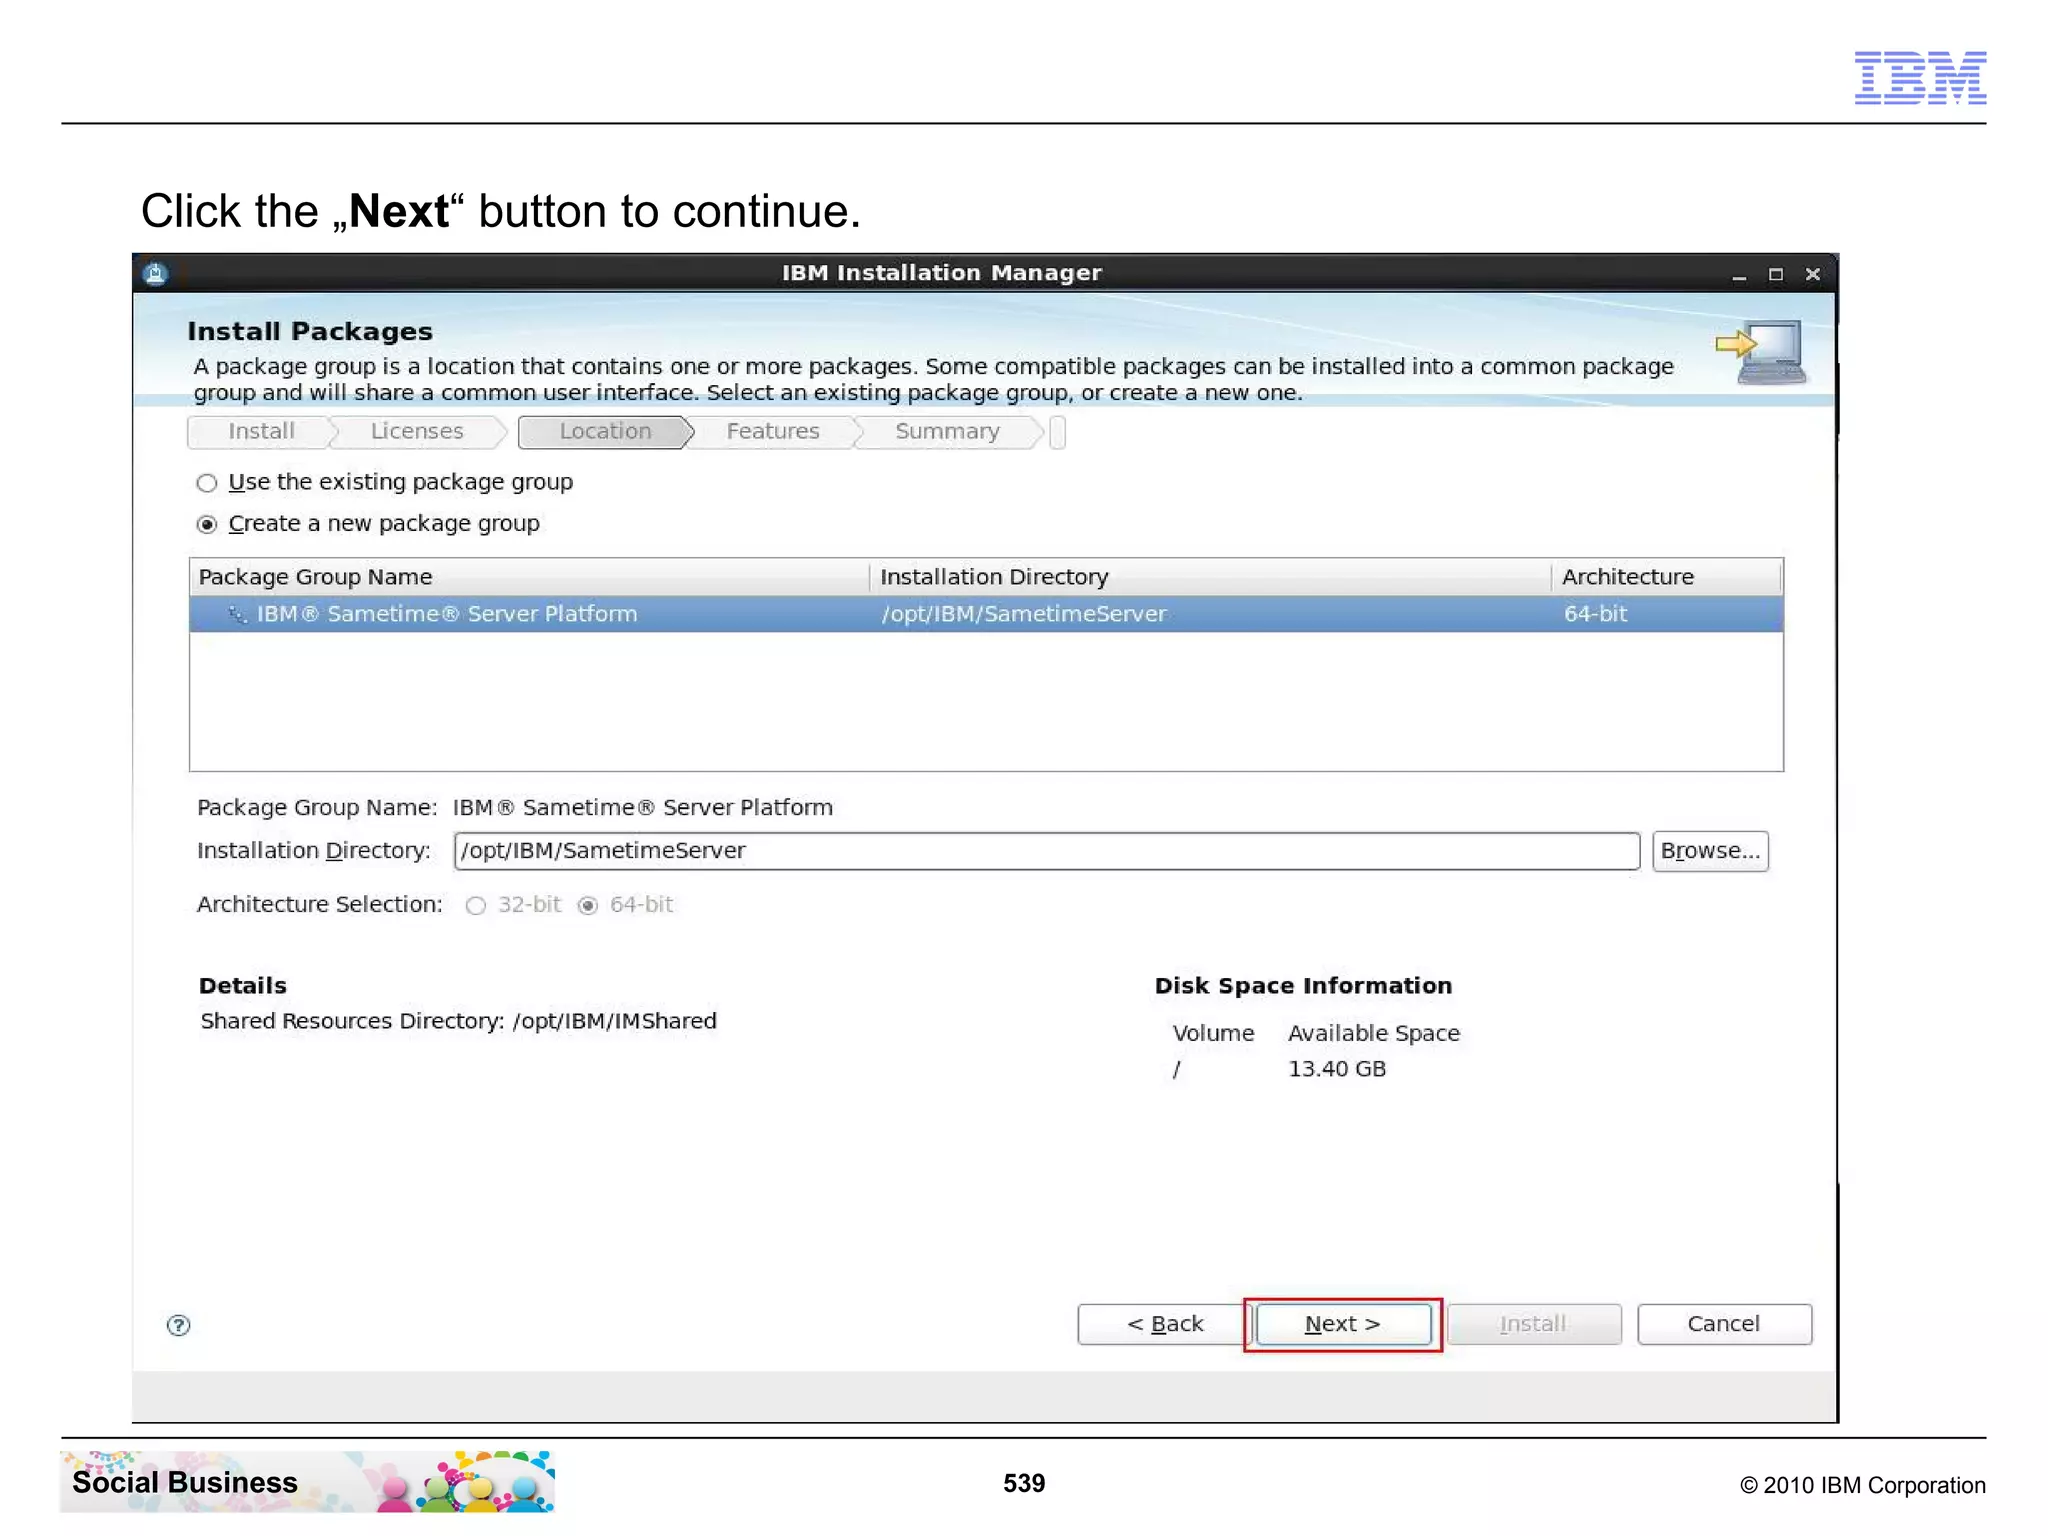Click the 64-bit cell in the table

(1595, 614)
